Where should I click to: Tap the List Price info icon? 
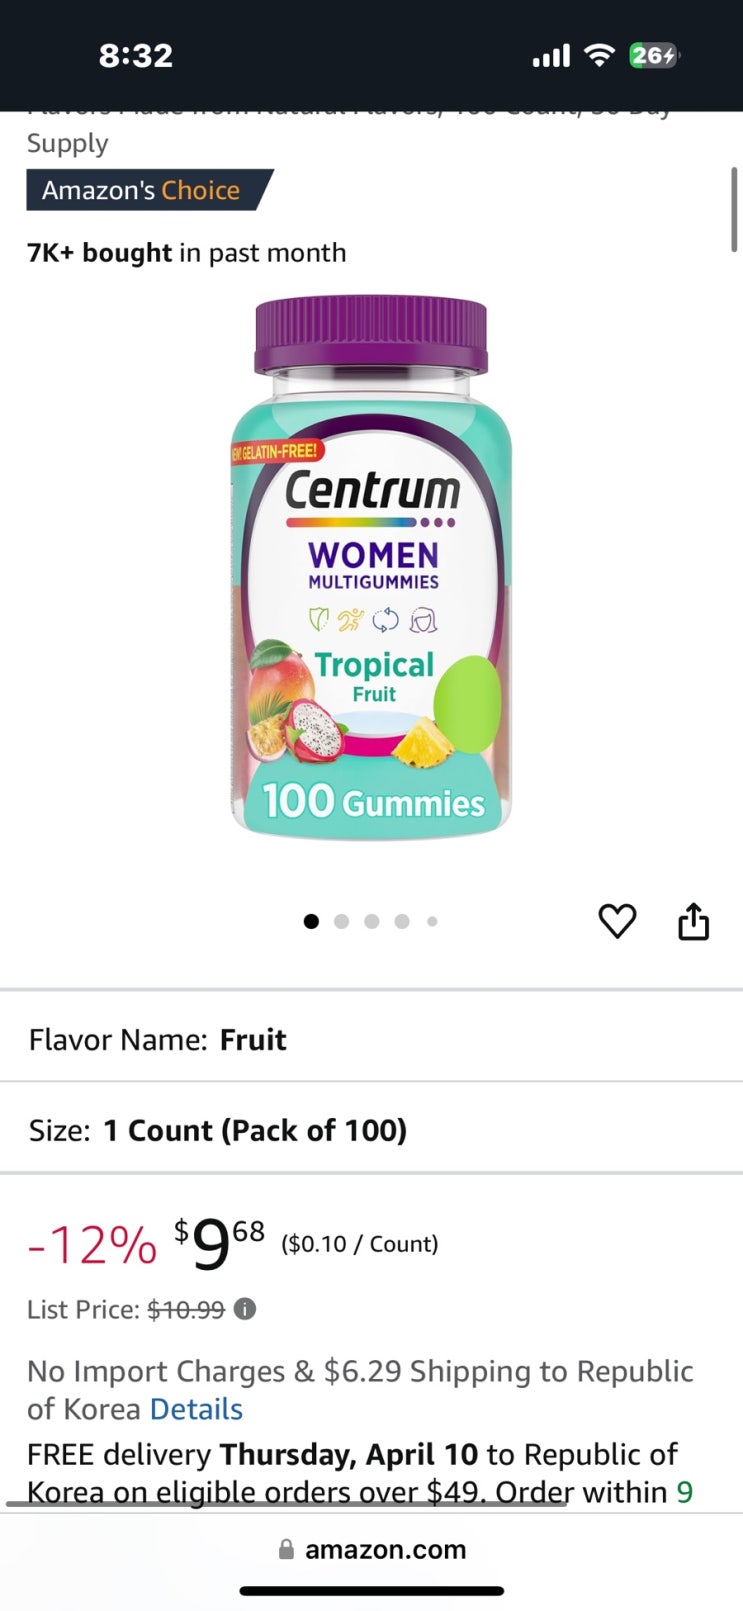click(245, 1309)
